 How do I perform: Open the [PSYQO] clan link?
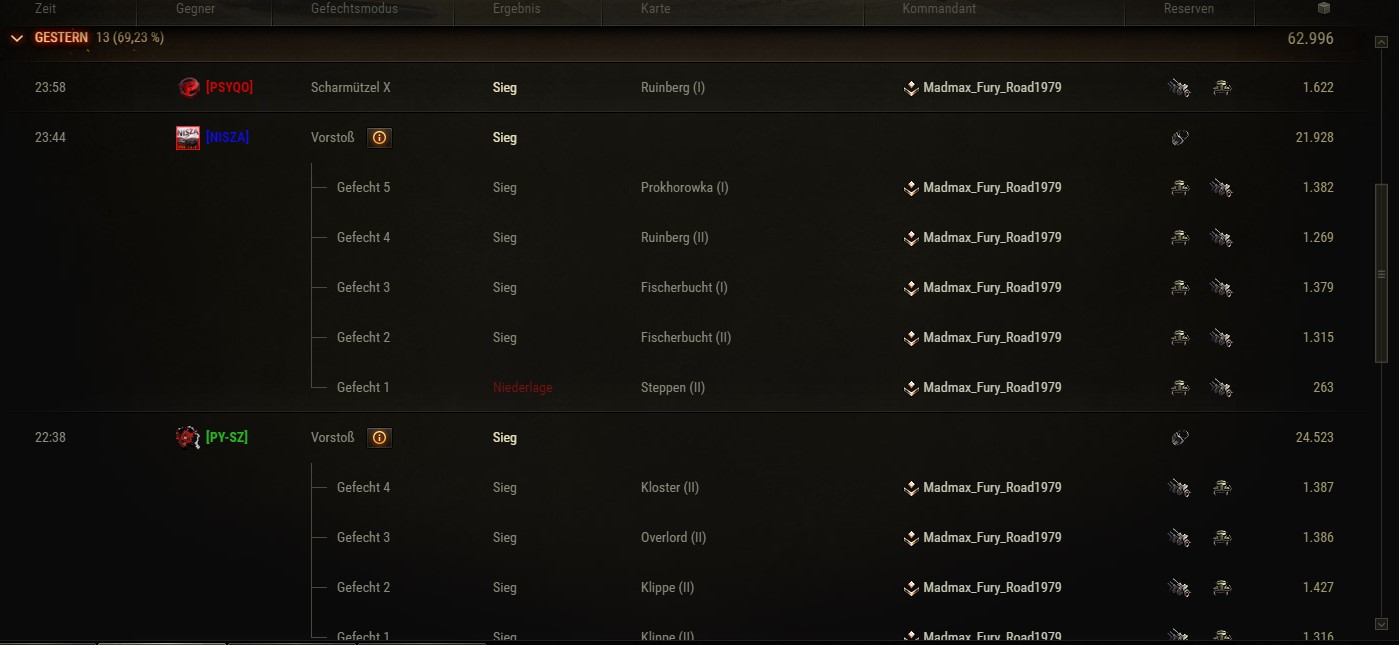pos(229,88)
